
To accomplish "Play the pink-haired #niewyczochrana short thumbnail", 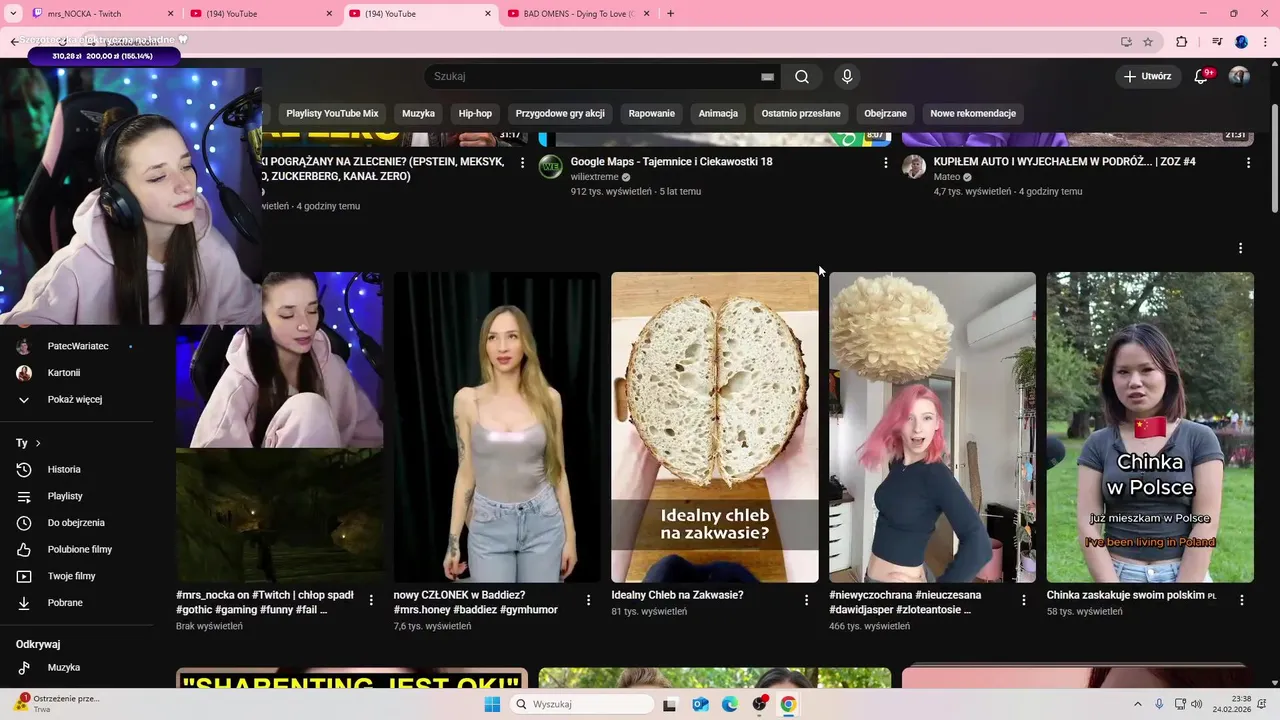I will 932,427.
